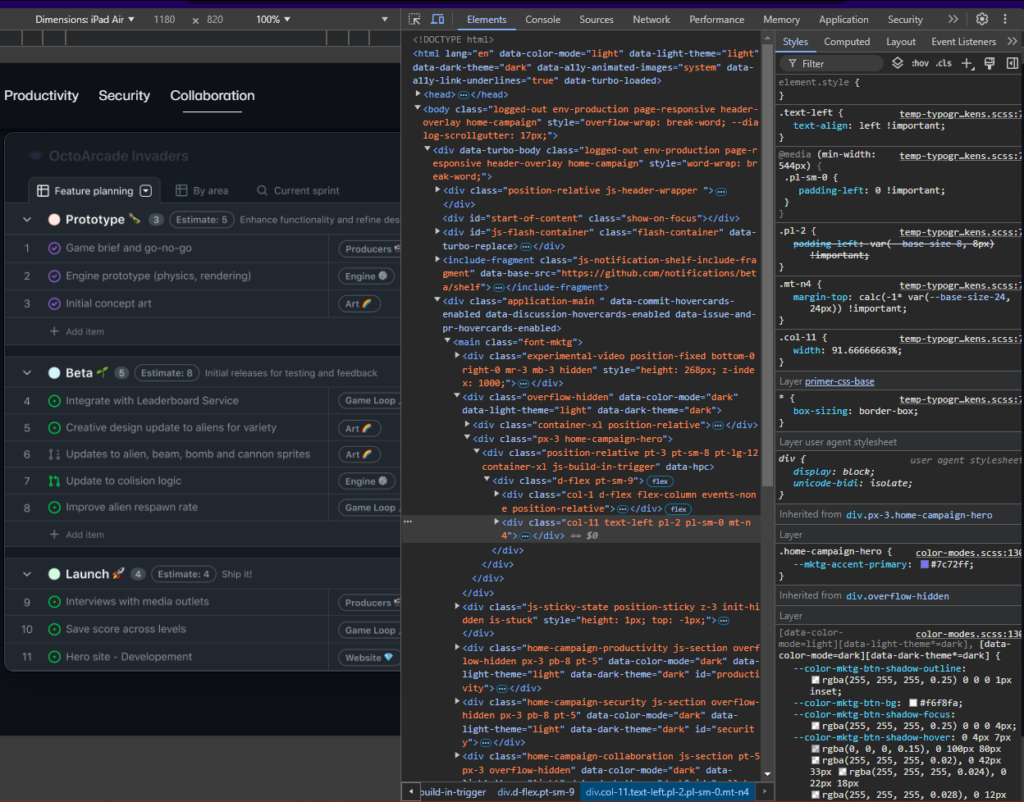
Task: Toggle the computed styles sidebar icon
Action: pos(1012,63)
